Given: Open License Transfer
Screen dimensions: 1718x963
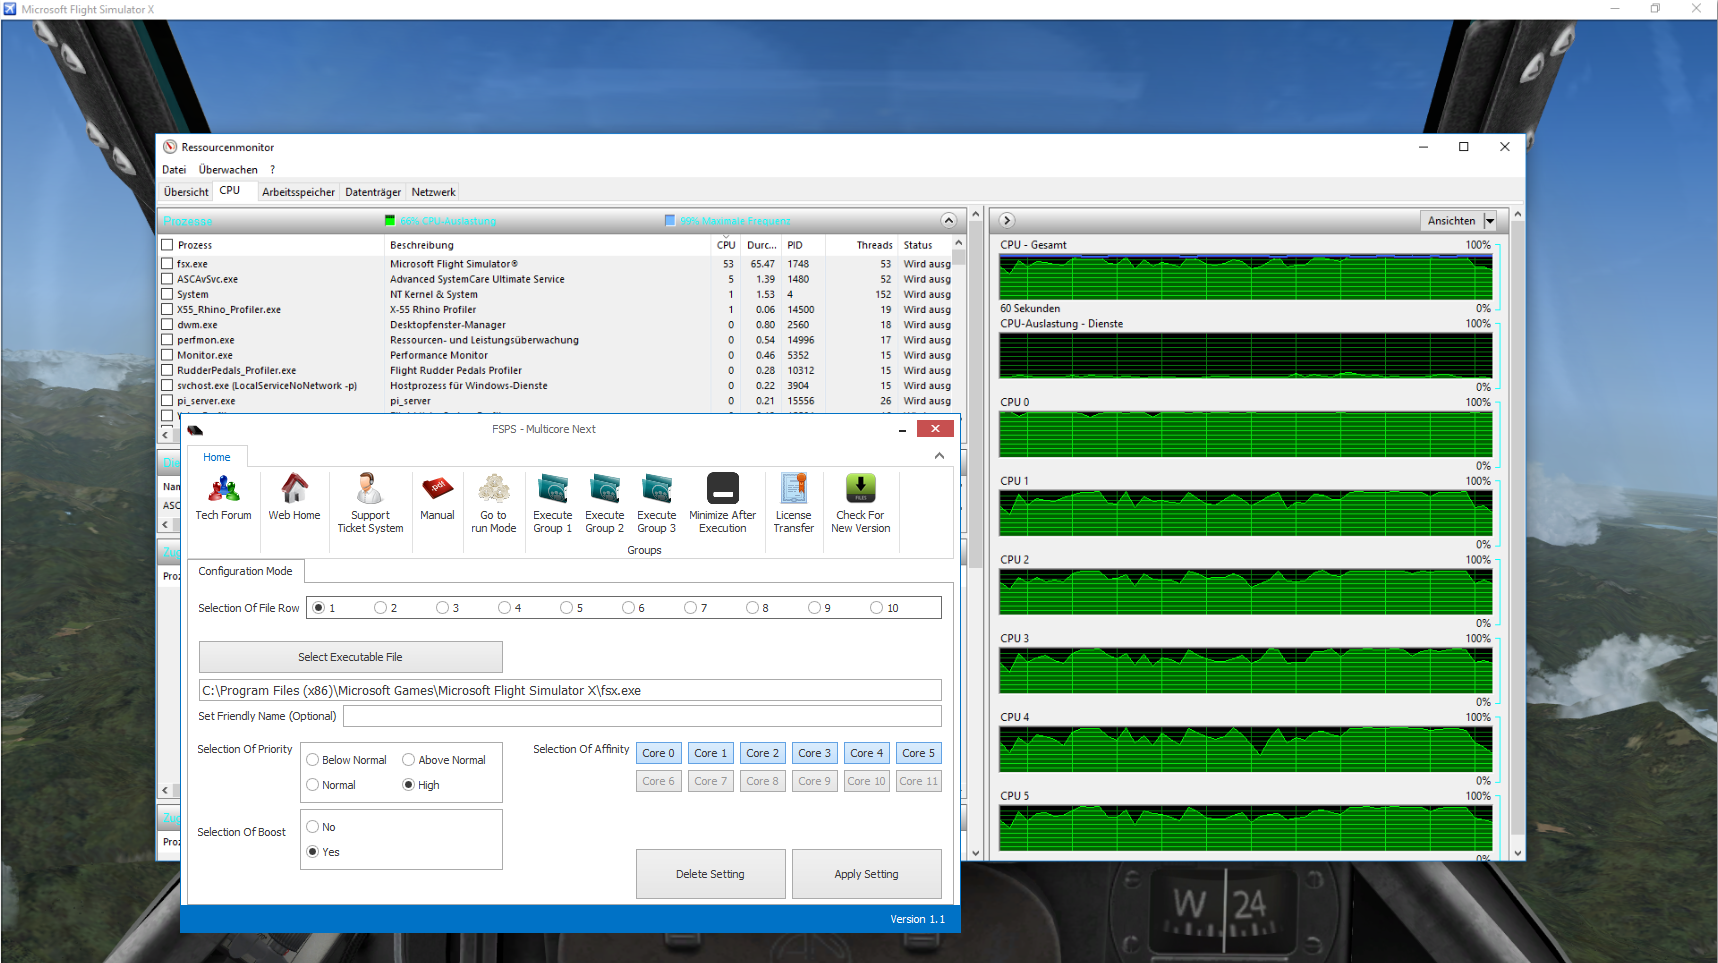Looking at the screenshot, I should [x=793, y=489].
